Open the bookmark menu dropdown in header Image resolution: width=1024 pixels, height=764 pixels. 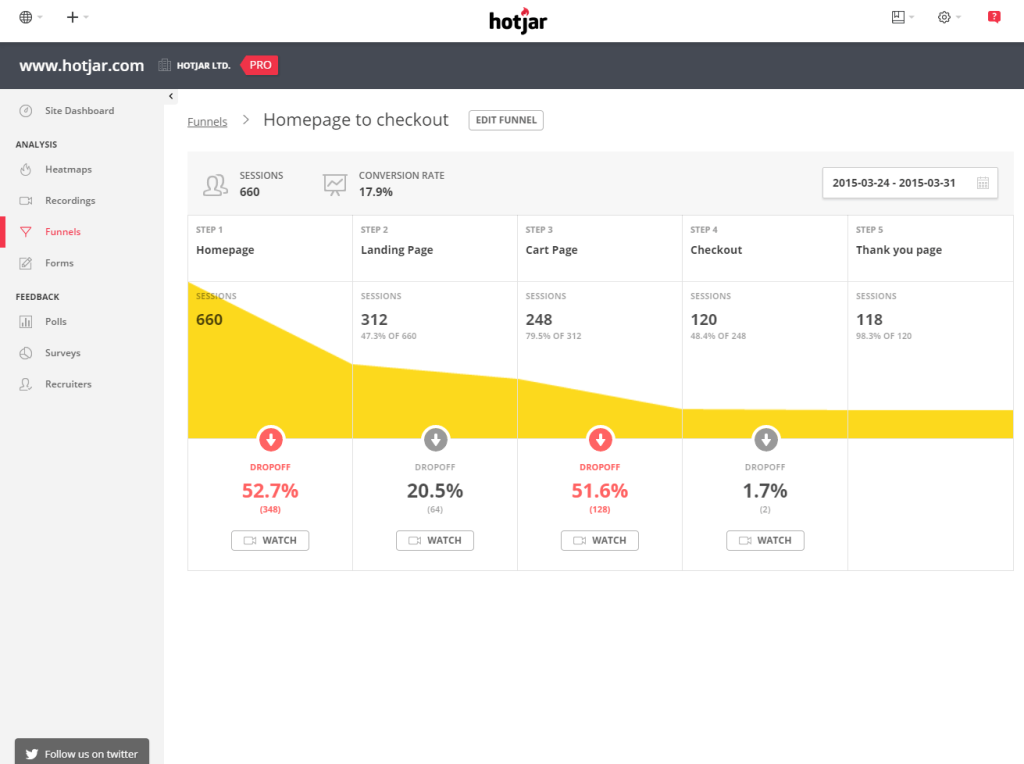[x=902, y=17]
